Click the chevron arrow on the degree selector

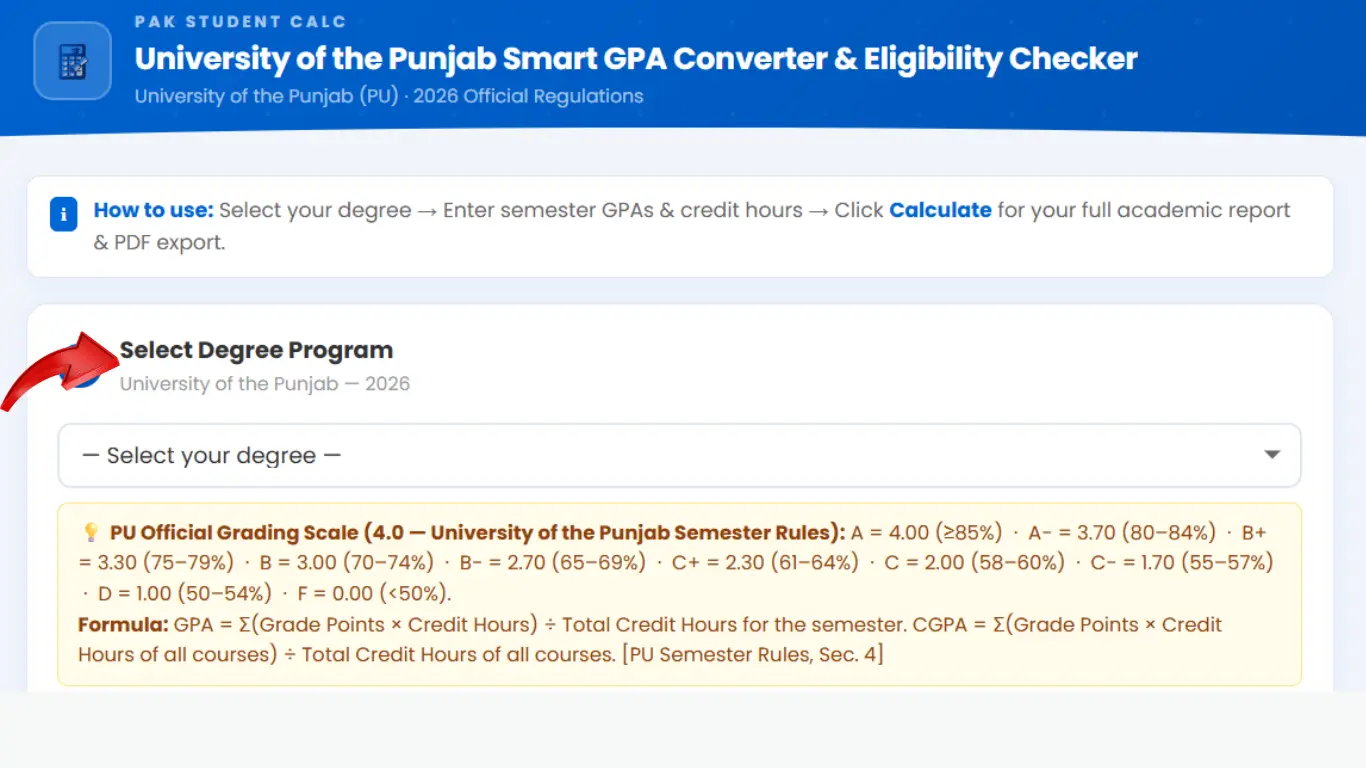(1271, 455)
